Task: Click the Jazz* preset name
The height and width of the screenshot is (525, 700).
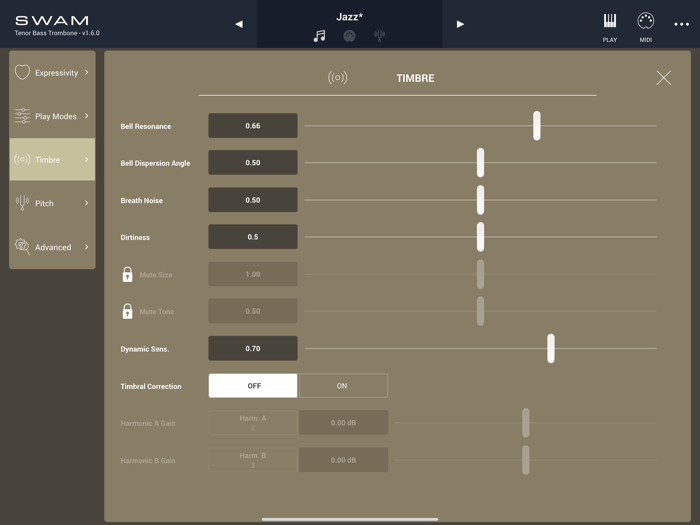Action: pos(349,16)
